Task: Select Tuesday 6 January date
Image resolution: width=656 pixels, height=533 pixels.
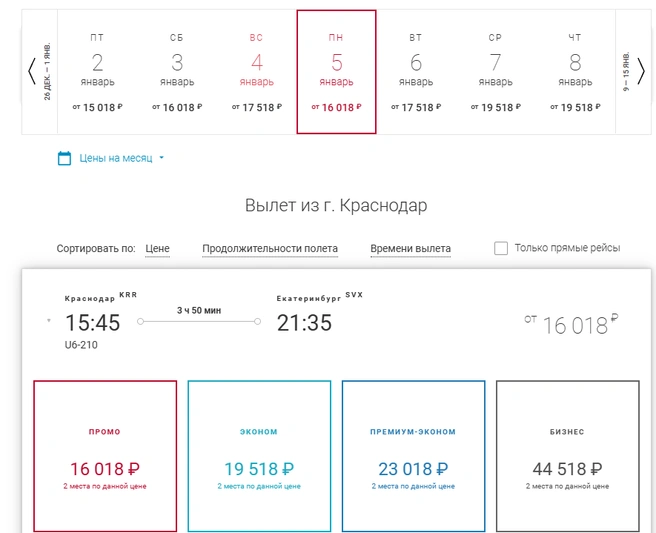Action: [416, 72]
